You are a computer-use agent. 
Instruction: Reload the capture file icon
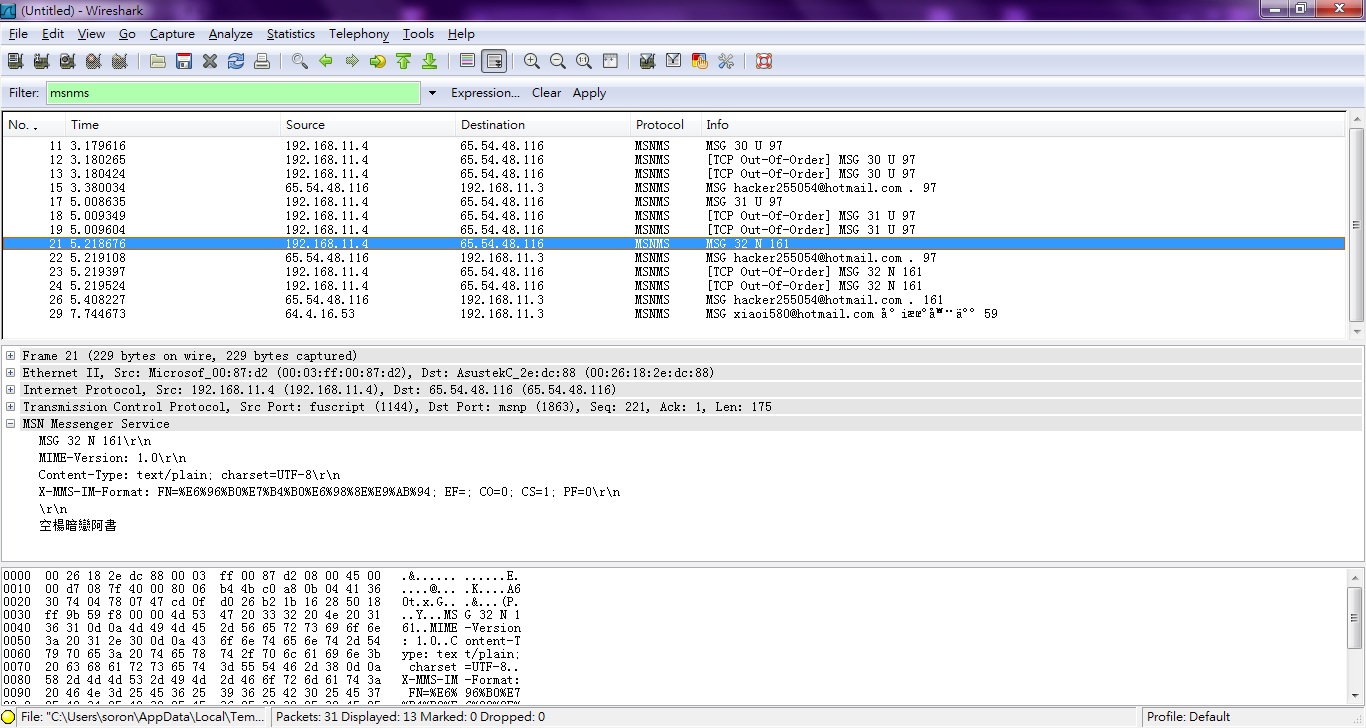coord(236,61)
